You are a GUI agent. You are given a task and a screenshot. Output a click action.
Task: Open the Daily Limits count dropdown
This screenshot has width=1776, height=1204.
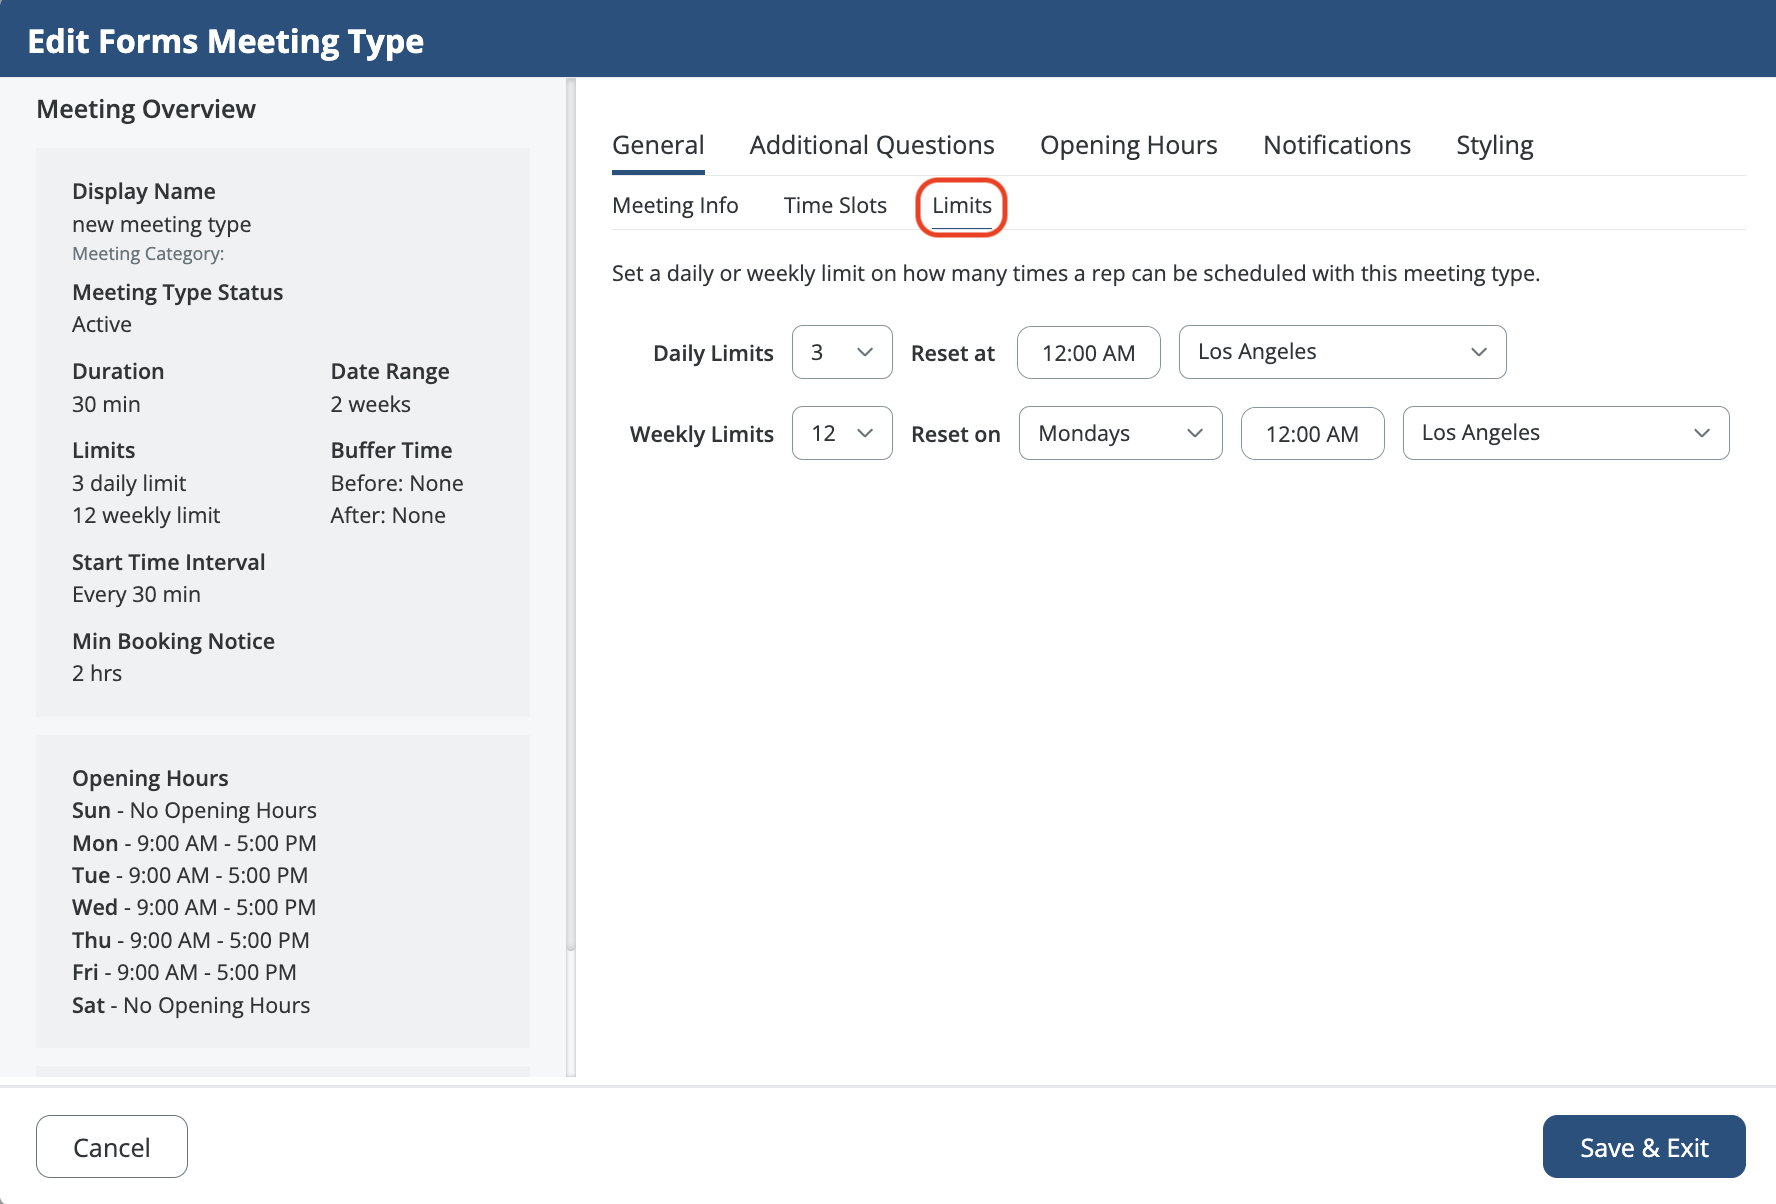[841, 352]
